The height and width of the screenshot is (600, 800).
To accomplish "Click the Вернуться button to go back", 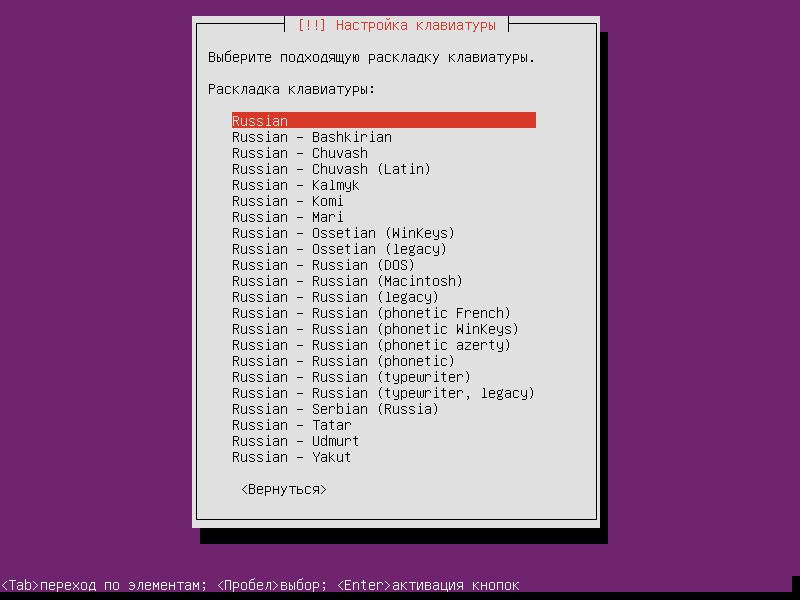I will (x=284, y=489).
